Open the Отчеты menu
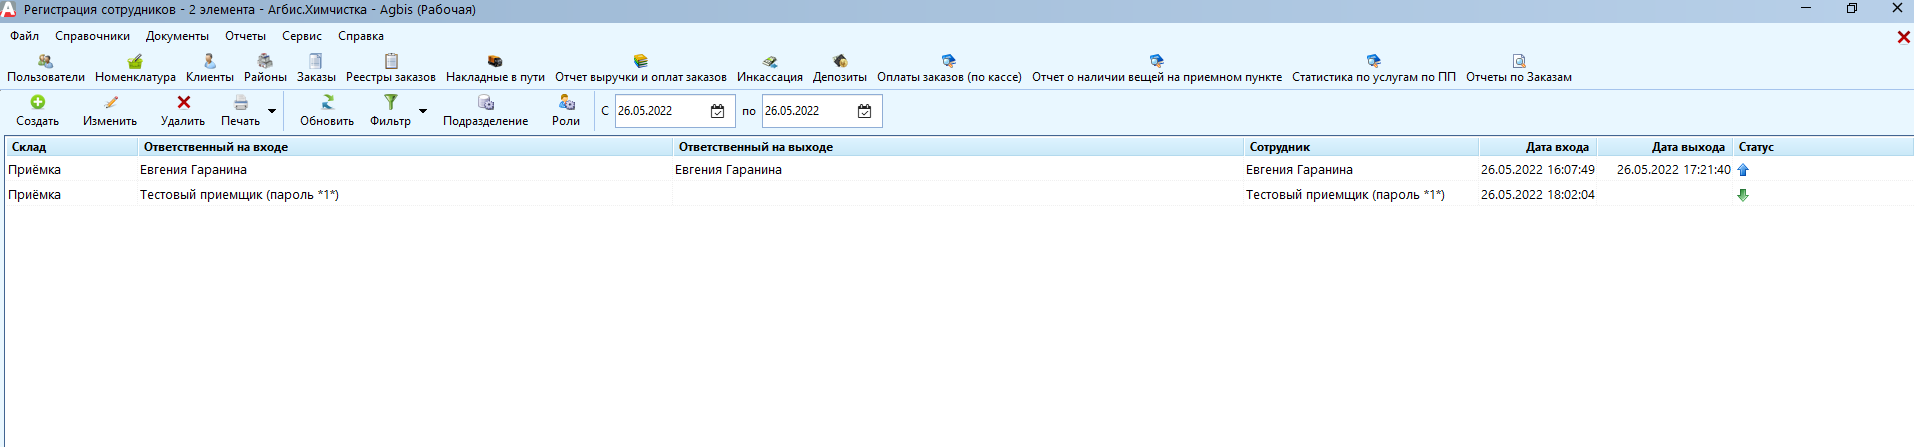The width and height of the screenshot is (1914, 447). 245,36
